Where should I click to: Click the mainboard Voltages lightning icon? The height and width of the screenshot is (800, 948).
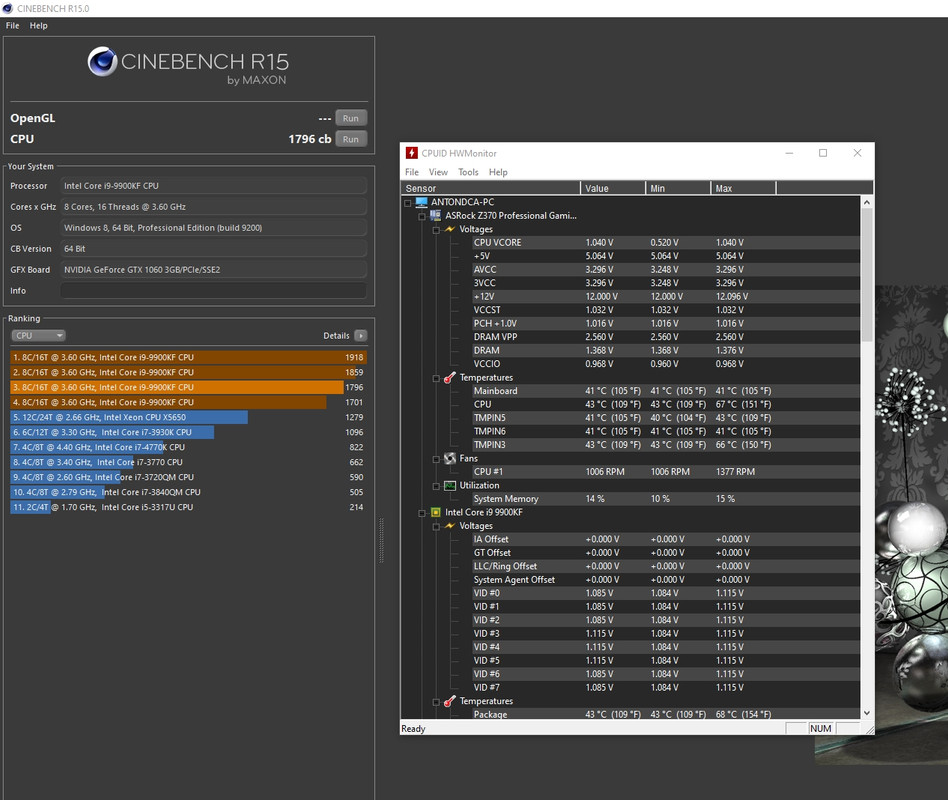coord(450,229)
